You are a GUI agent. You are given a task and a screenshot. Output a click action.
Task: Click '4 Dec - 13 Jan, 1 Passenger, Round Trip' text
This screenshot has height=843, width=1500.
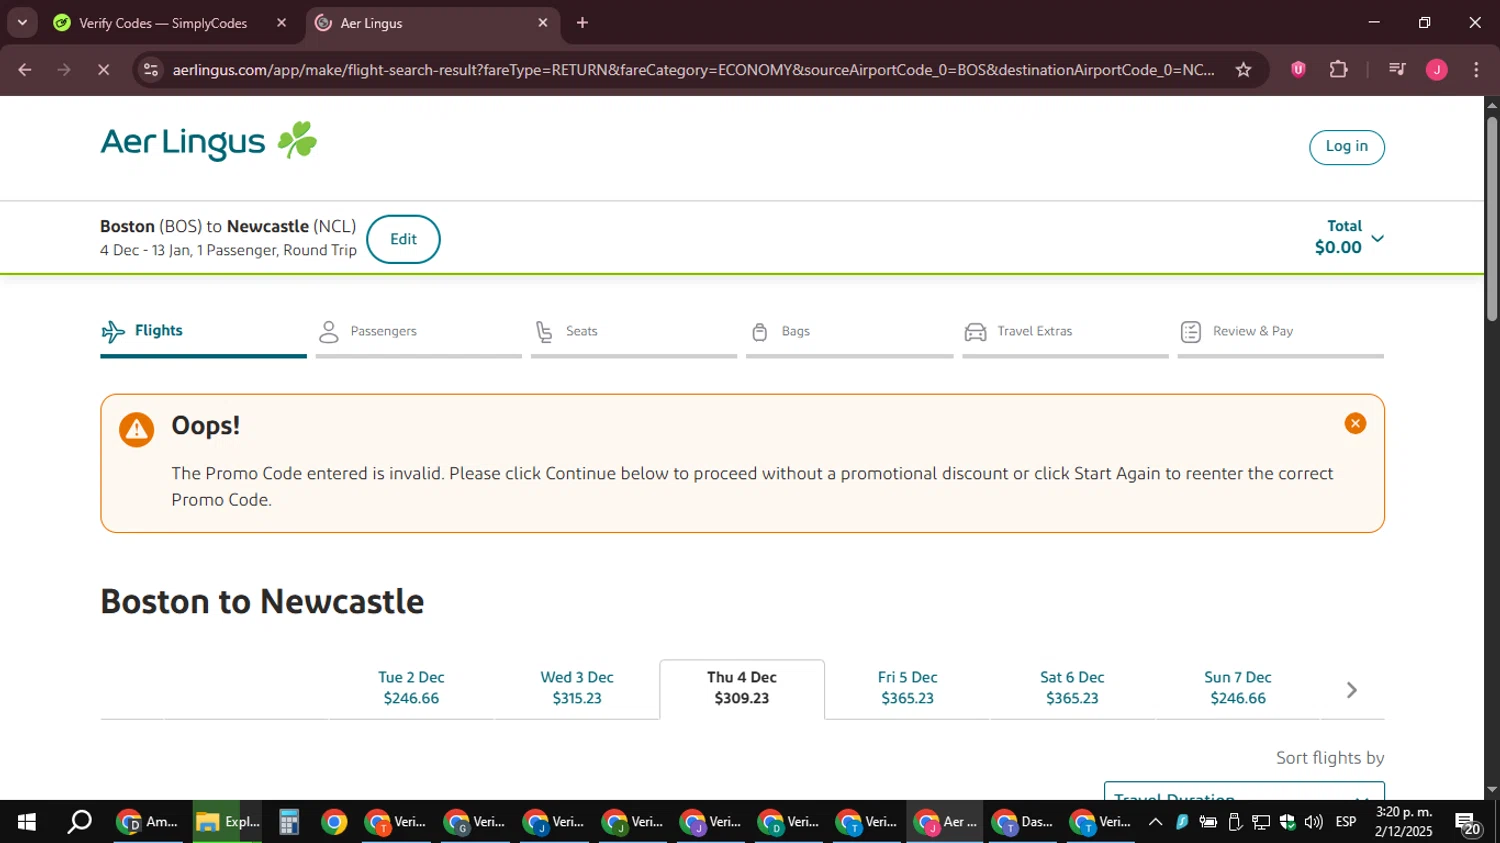pos(228,251)
